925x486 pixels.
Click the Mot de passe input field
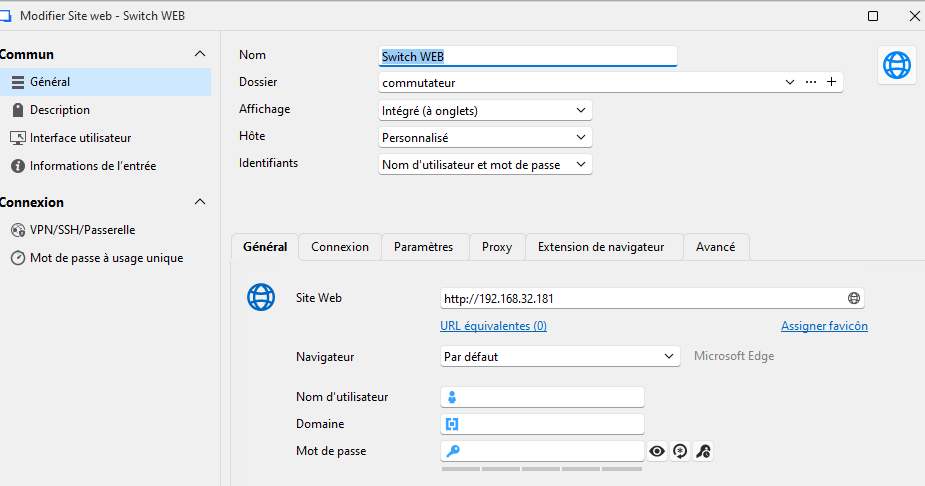point(542,451)
